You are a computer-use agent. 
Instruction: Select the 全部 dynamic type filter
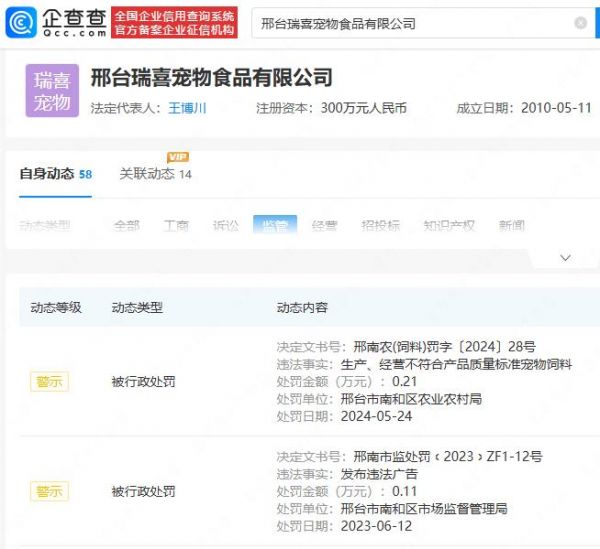(x=127, y=225)
